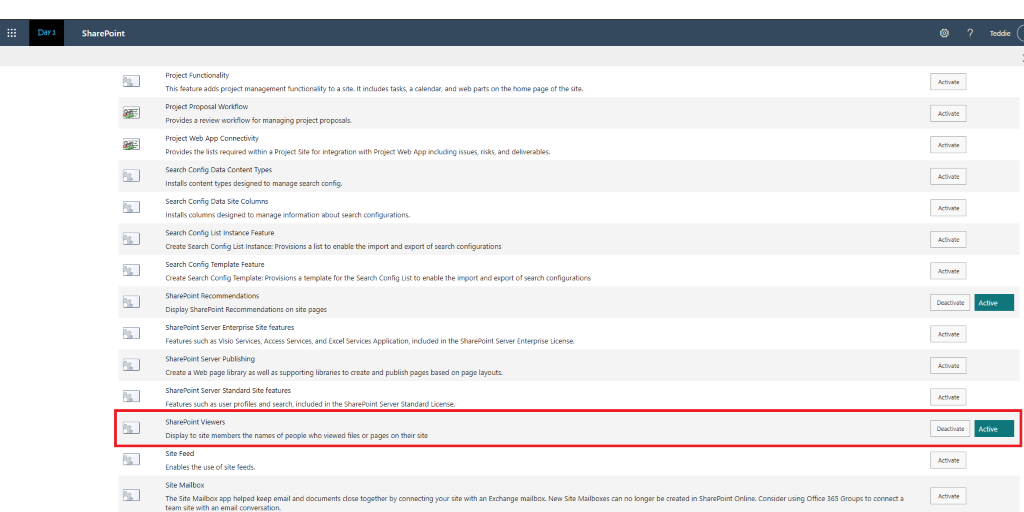Viewport: 1024px width, 512px height.
Task: Select 'Search Config List Instance Feature' title
Action: 219,232
